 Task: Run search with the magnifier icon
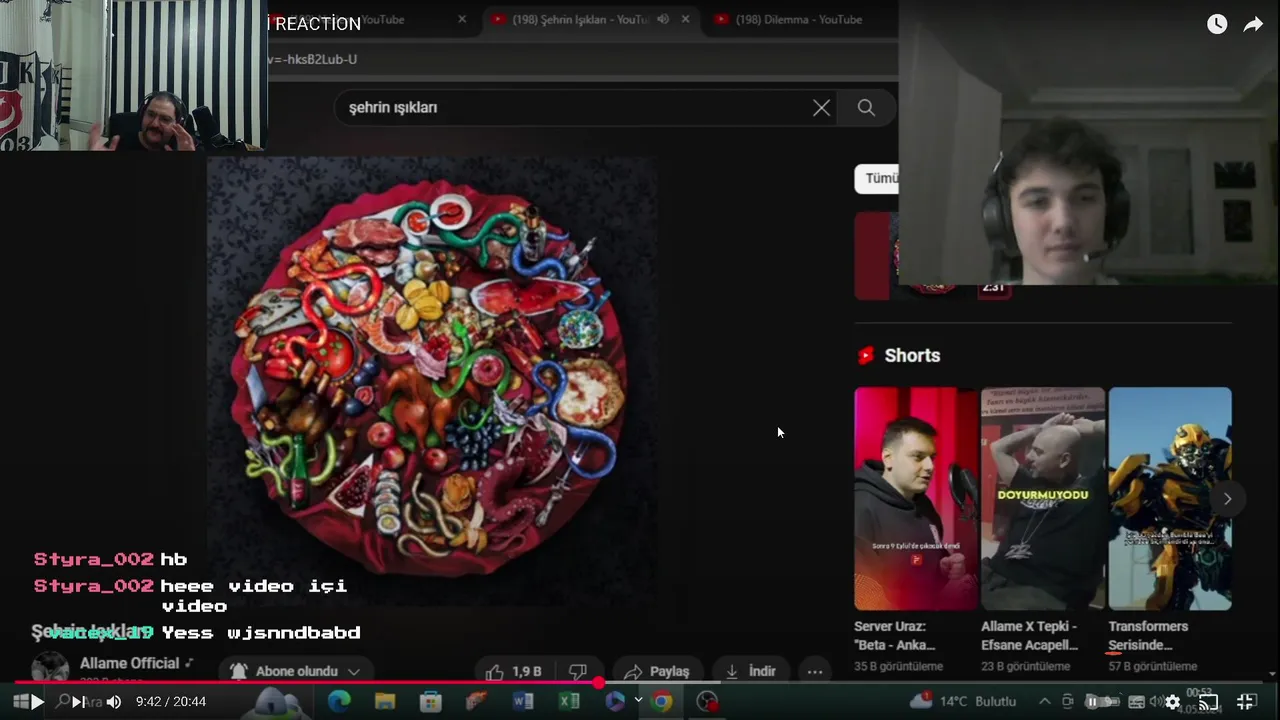[x=866, y=108]
